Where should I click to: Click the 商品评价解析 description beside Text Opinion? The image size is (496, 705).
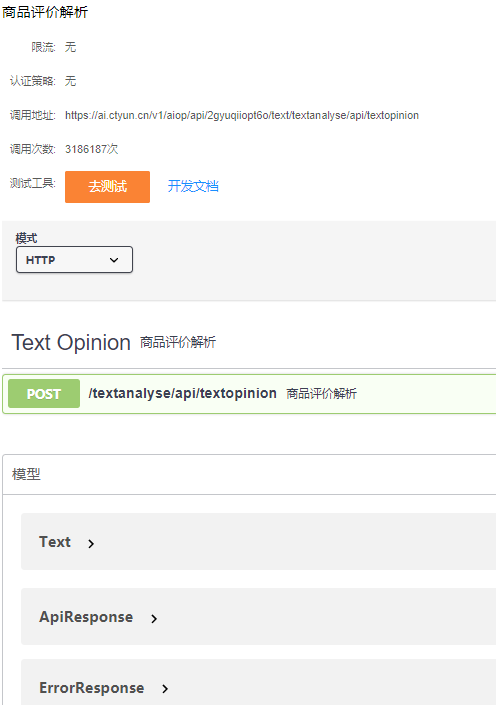(x=178, y=343)
